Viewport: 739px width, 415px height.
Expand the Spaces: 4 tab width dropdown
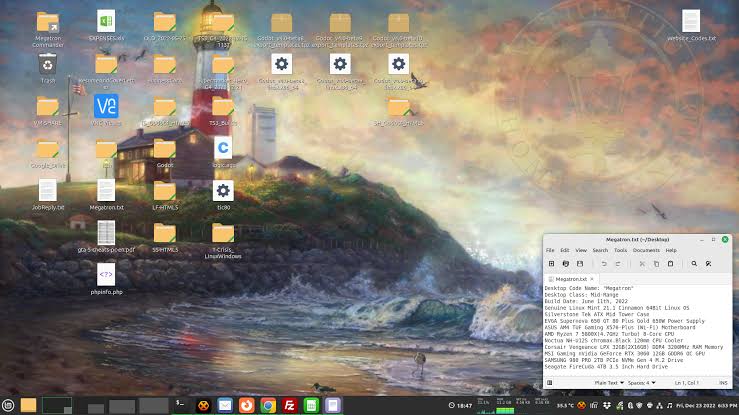(x=641, y=382)
